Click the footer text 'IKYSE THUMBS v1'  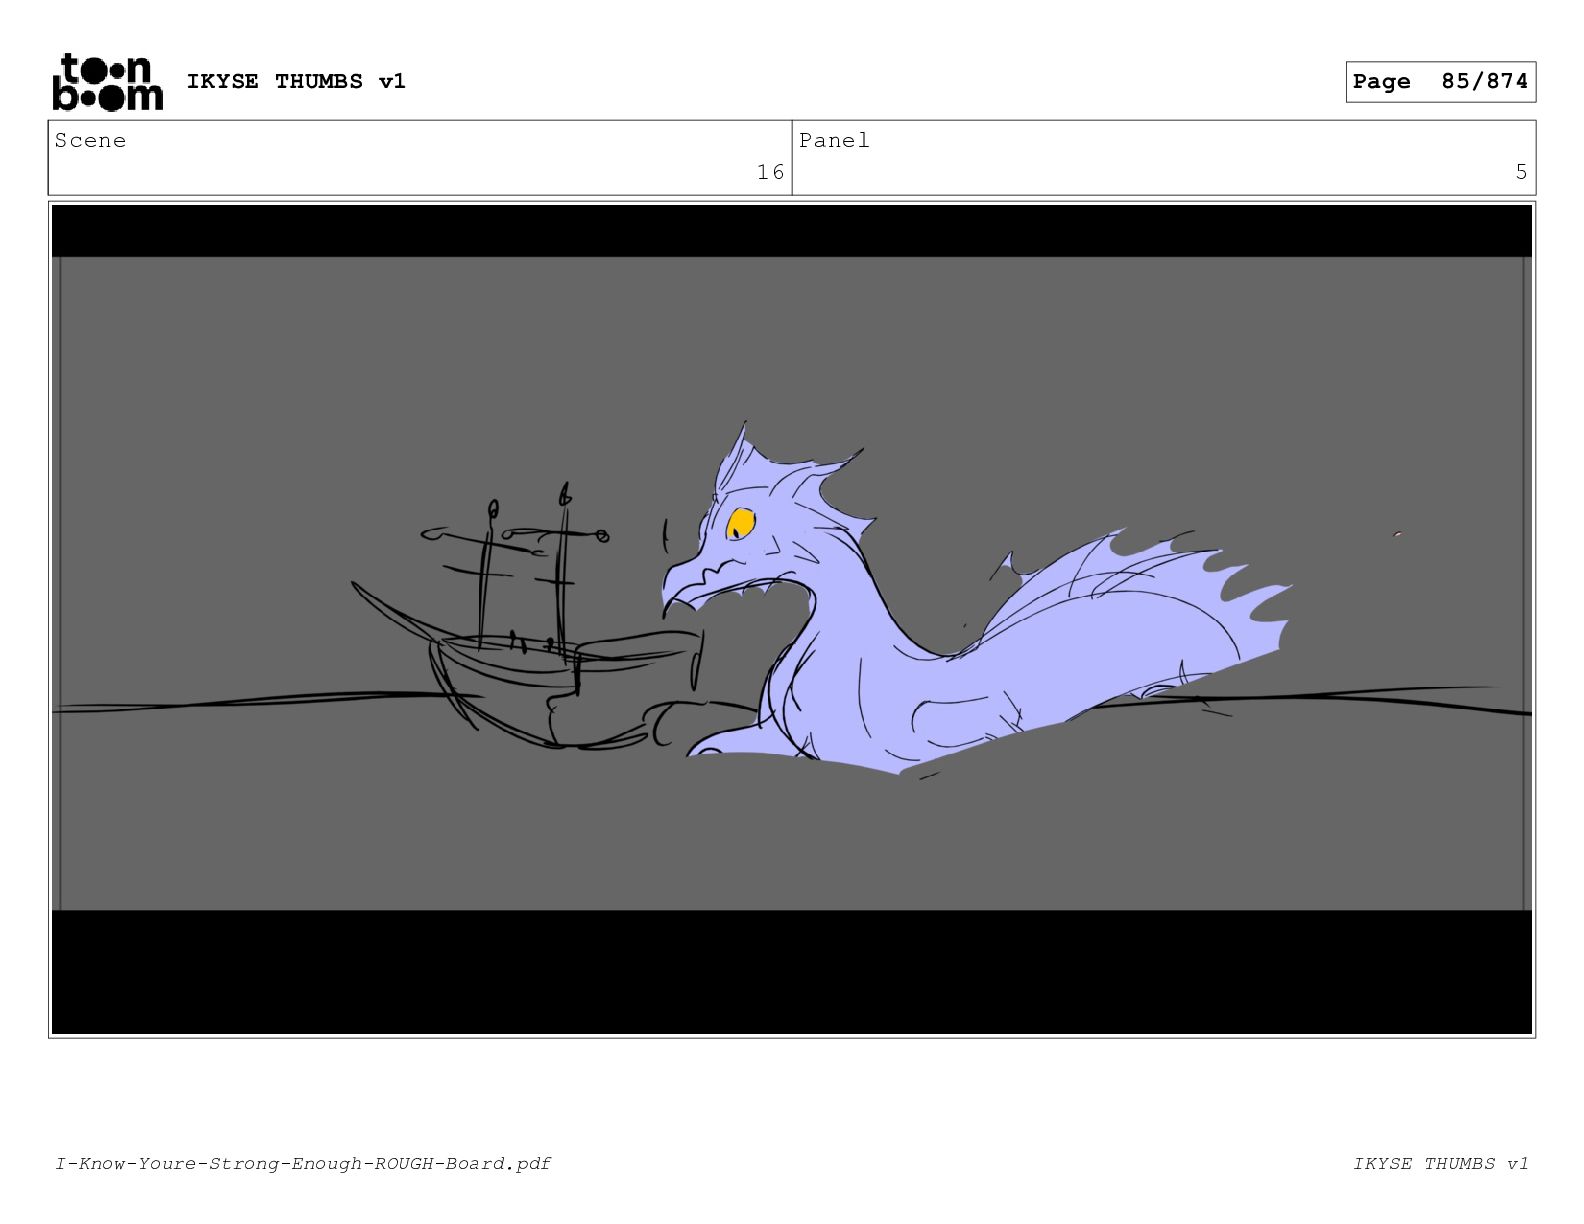pos(1441,1163)
